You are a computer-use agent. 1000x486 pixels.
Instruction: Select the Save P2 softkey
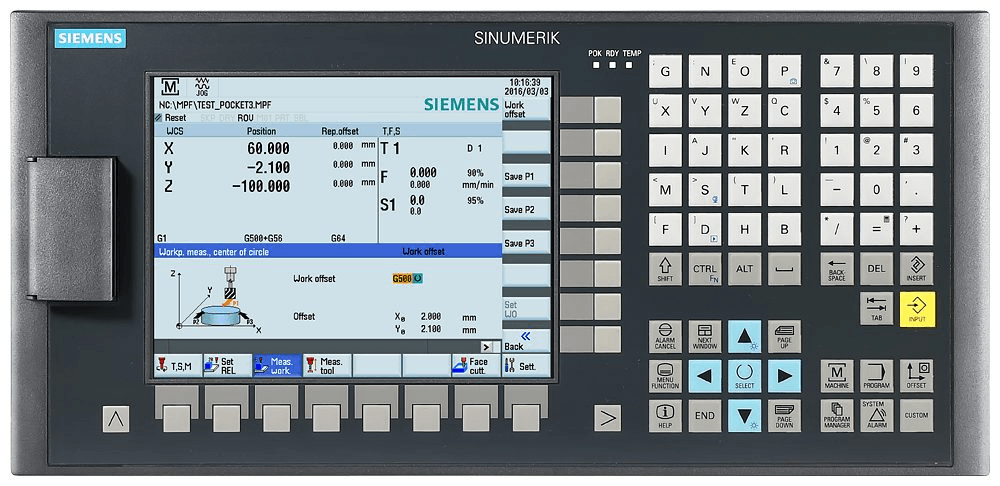[526, 209]
